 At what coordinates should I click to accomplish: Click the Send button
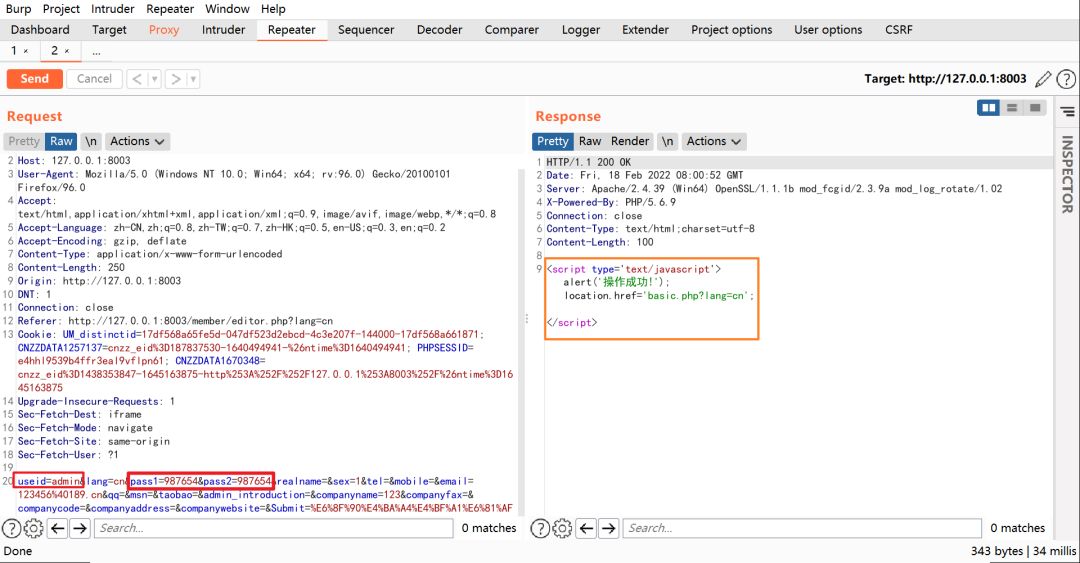(x=34, y=79)
